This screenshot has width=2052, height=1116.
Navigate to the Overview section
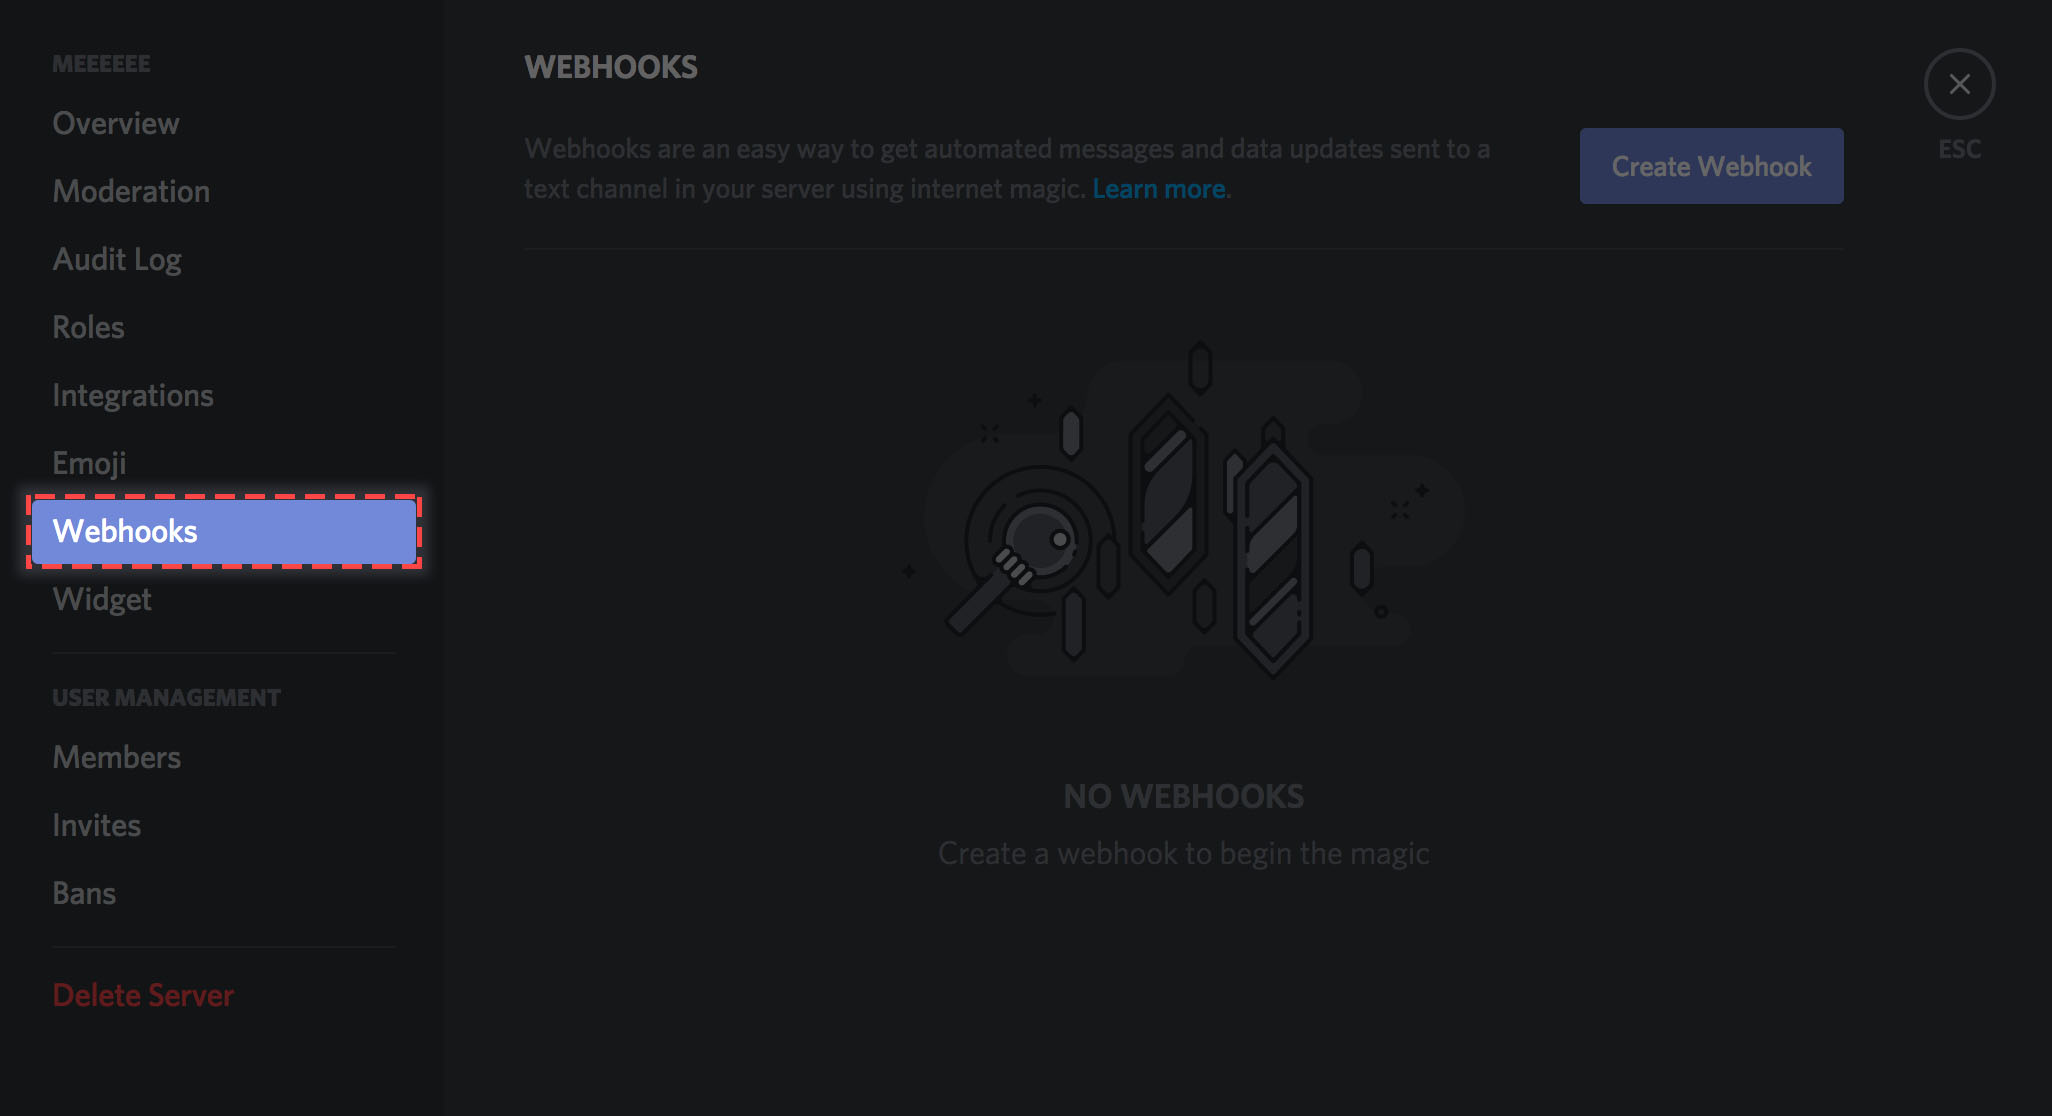click(115, 122)
